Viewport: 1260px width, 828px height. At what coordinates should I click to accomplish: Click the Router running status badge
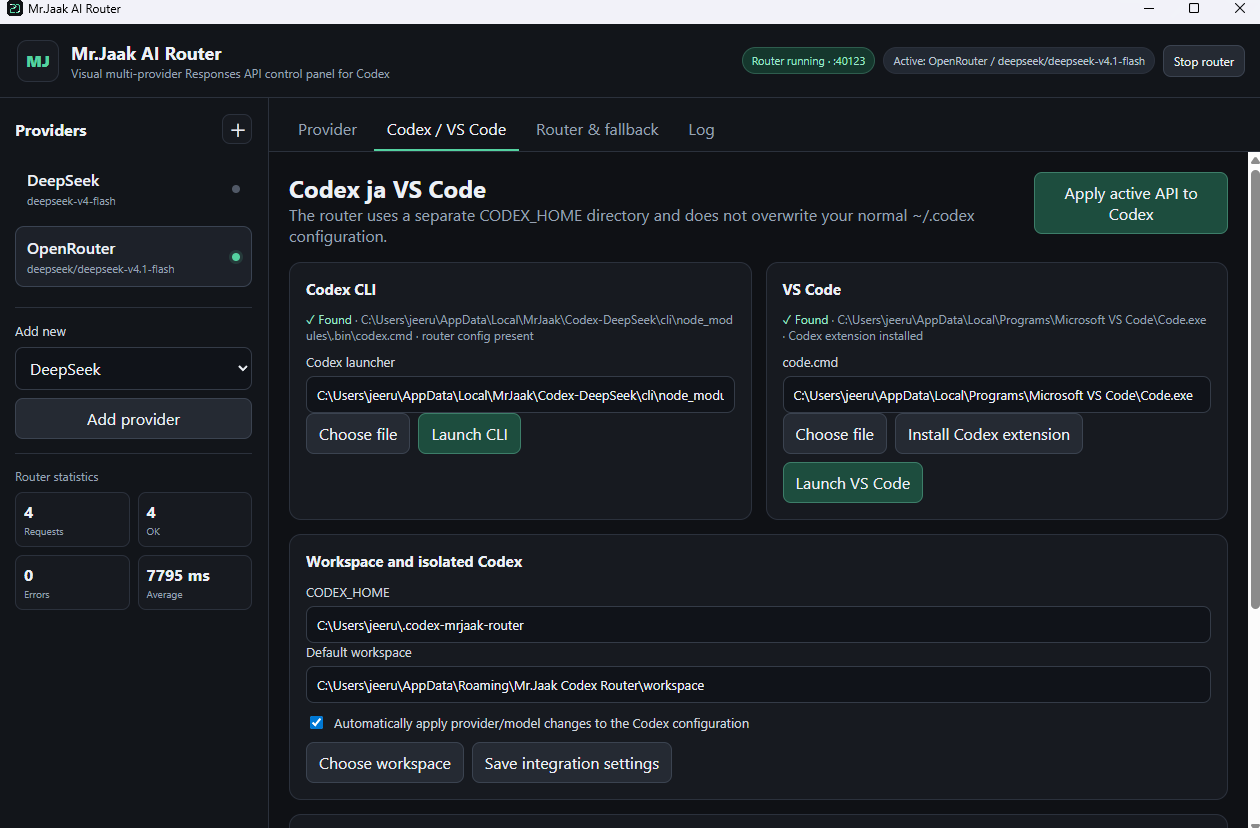pos(808,61)
